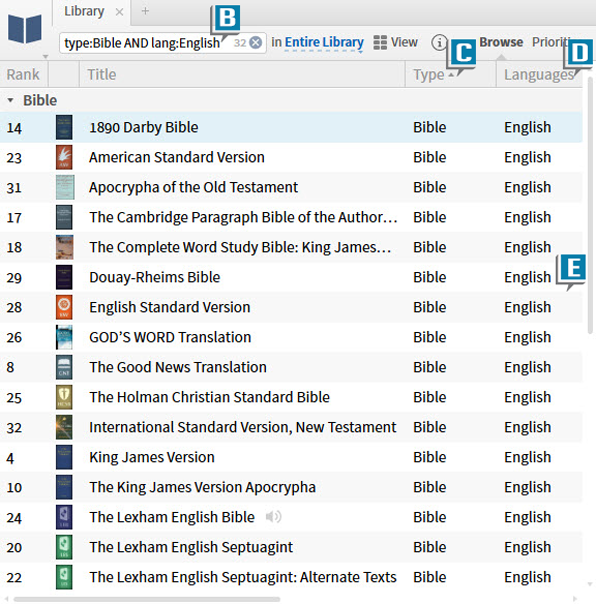The height and width of the screenshot is (604, 596).
Task: Close the Library tab
Action: pyautogui.click(x=119, y=12)
